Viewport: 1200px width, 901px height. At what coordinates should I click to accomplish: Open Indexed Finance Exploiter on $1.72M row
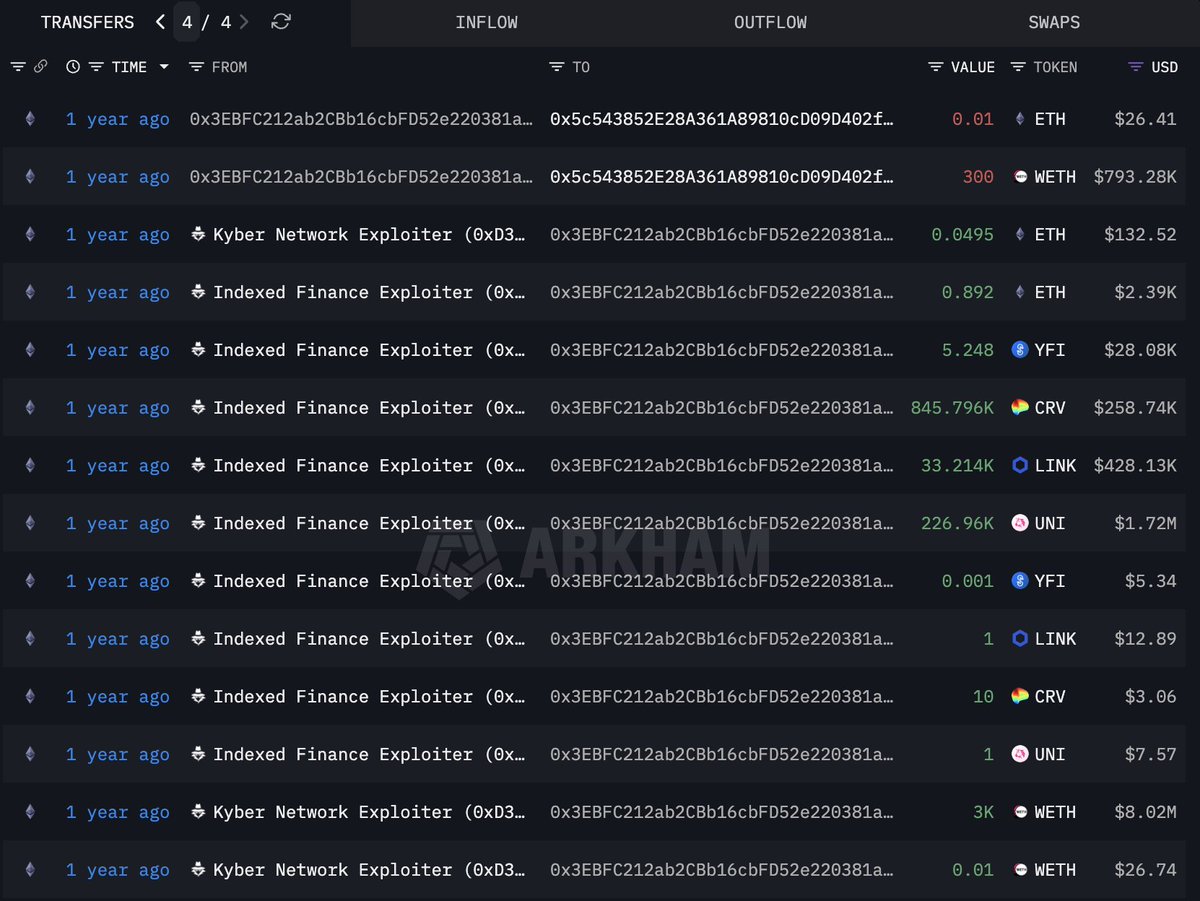(x=369, y=524)
